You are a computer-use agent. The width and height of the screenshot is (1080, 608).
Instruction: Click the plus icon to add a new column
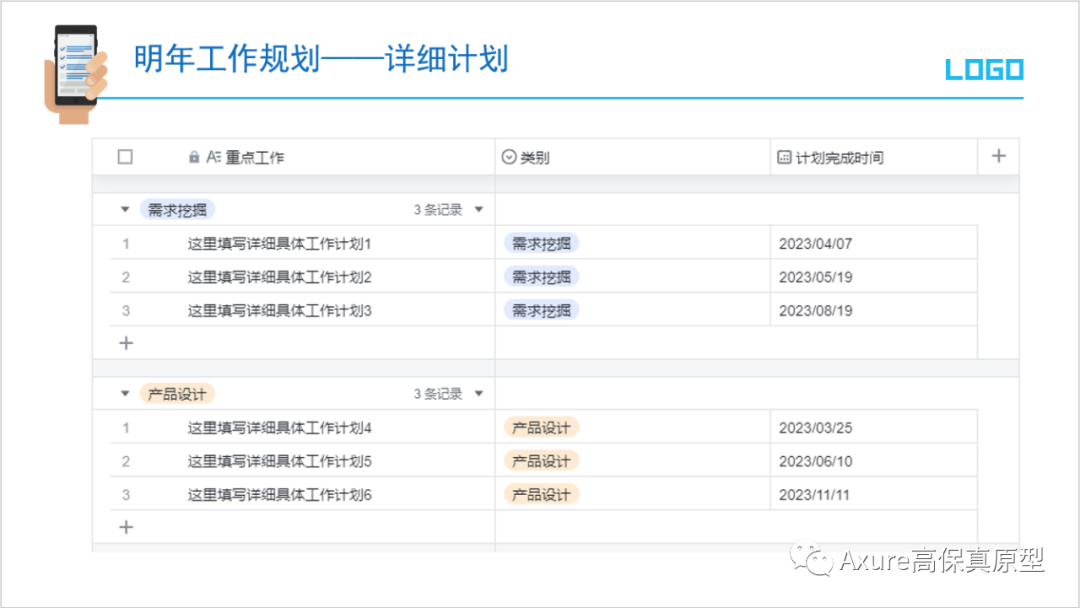[998, 155]
